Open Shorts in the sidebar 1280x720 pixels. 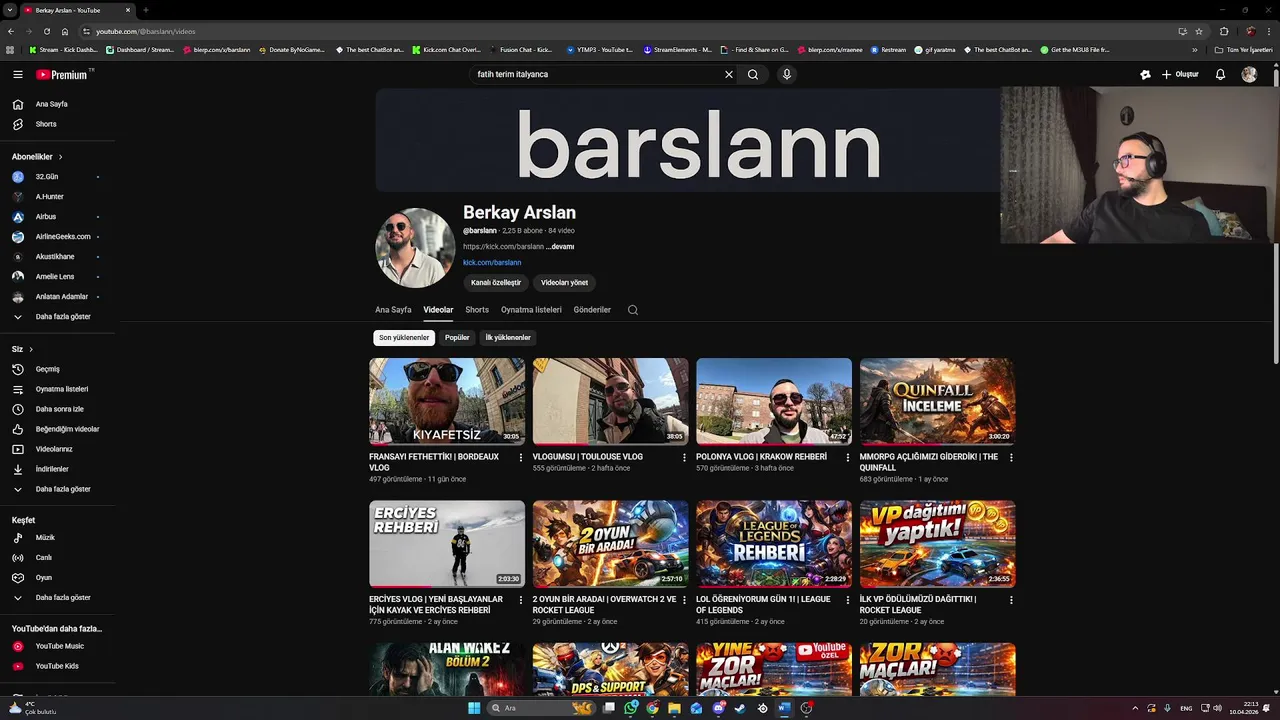[57, 124]
